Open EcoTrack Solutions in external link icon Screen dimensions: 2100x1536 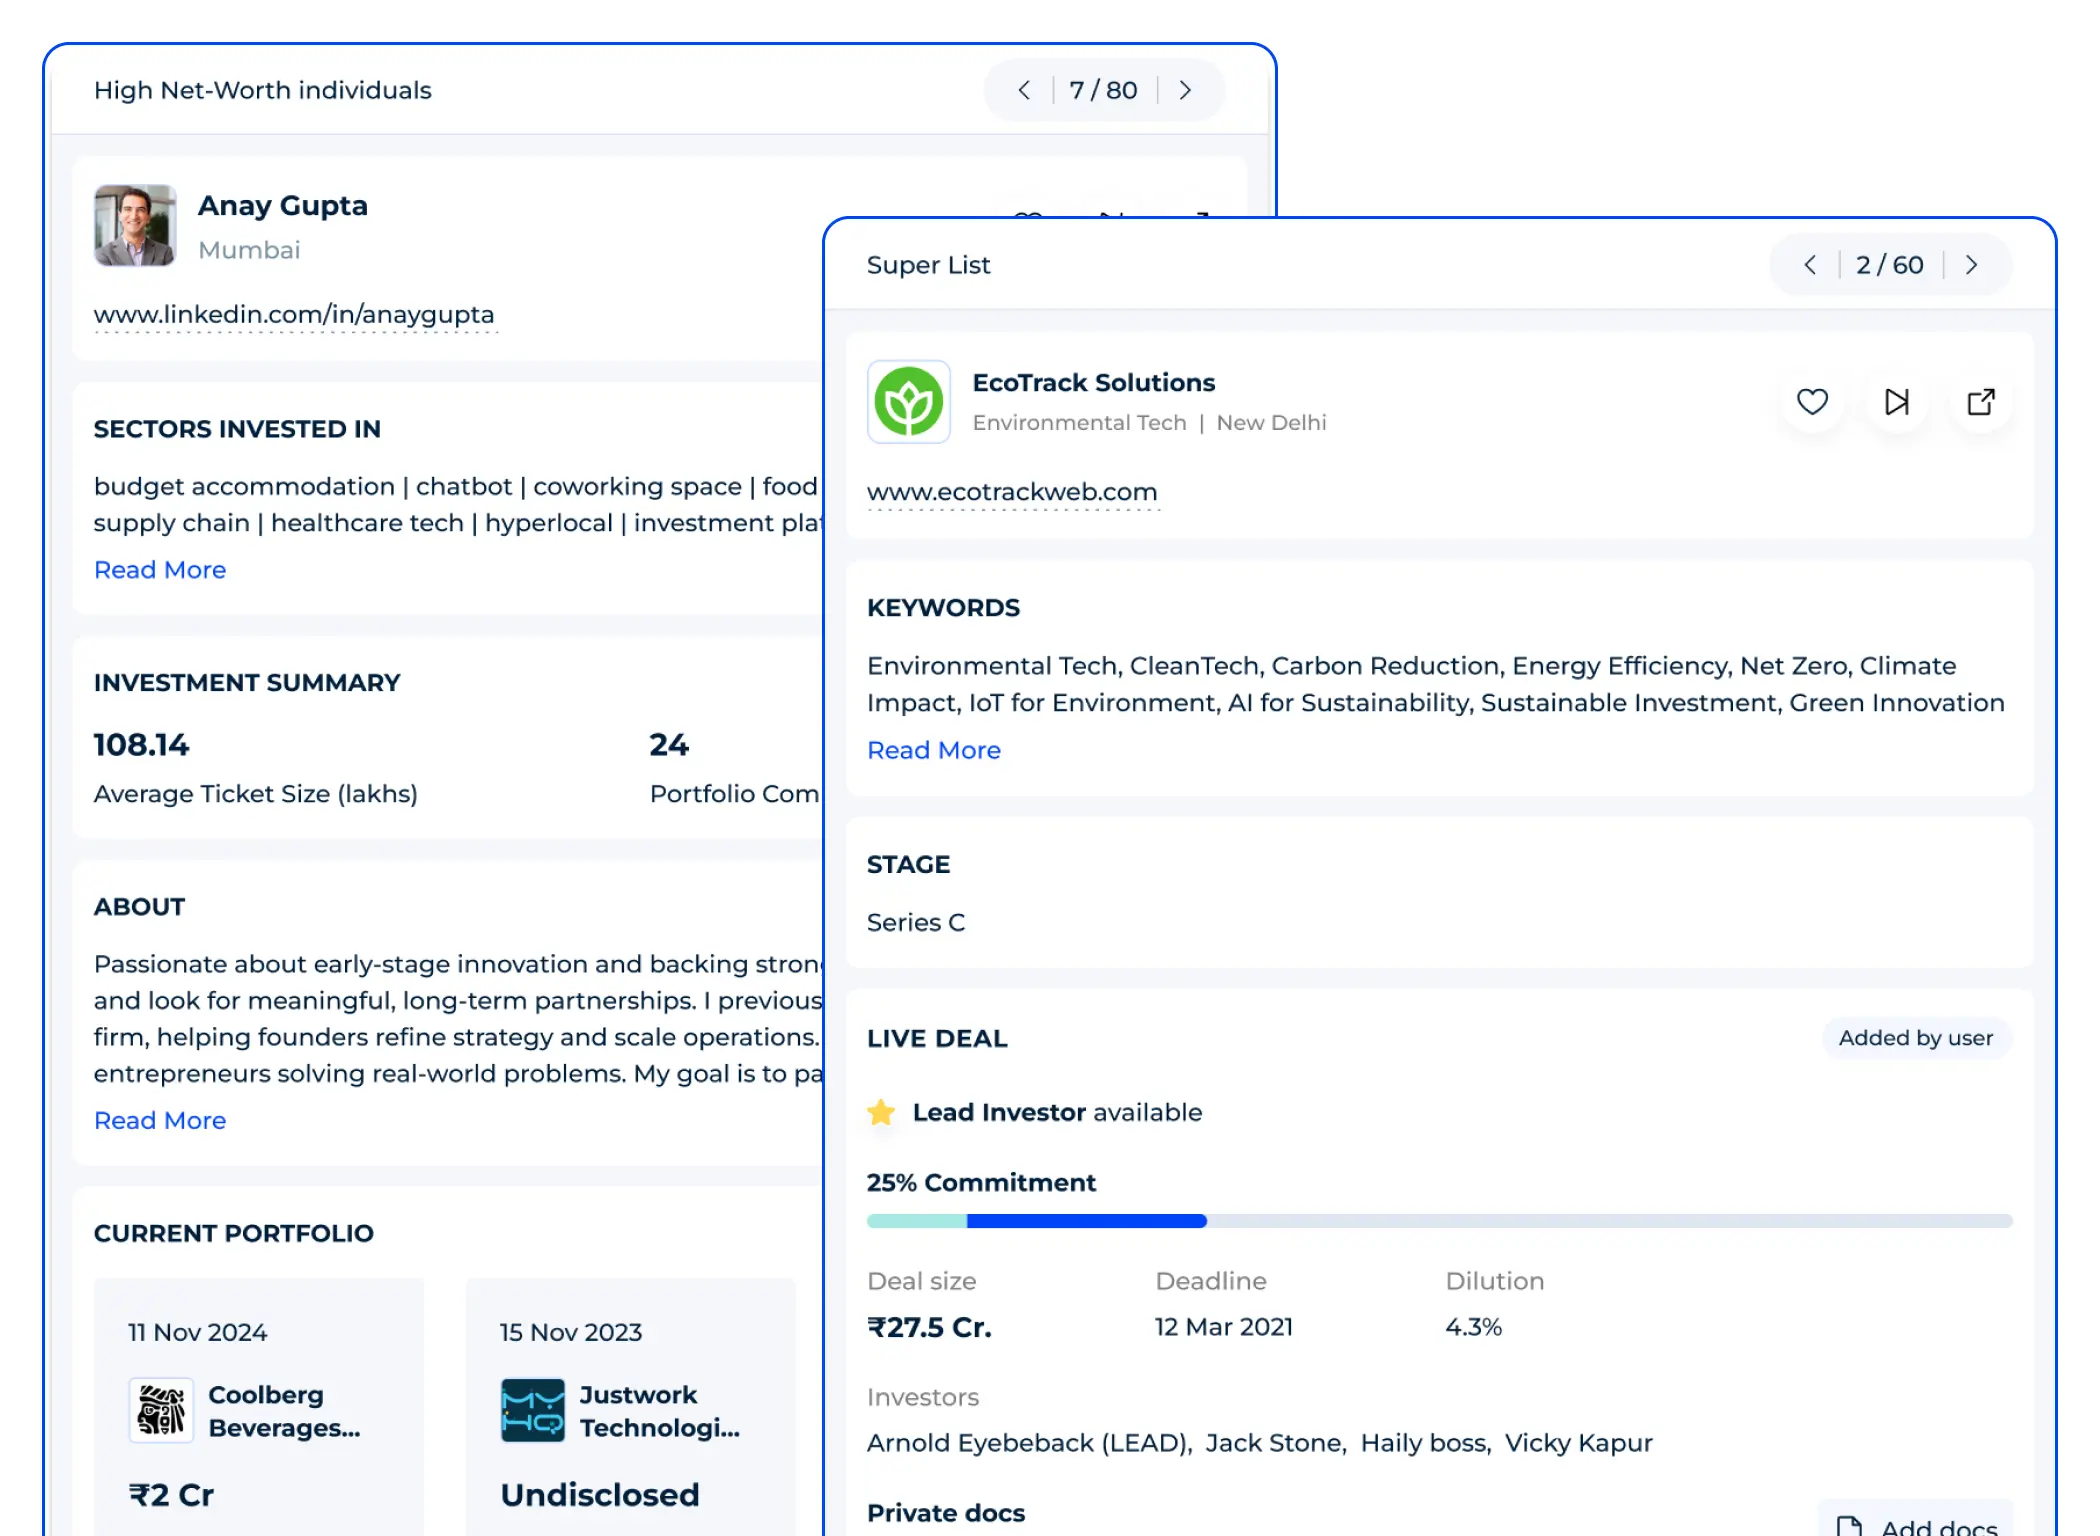click(1981, 402)
